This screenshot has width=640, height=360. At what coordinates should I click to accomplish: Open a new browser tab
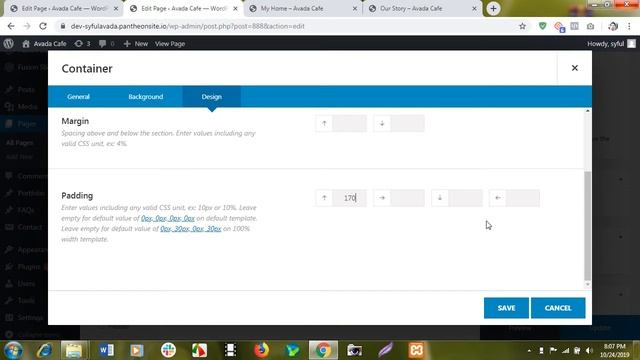coord(493,9)
